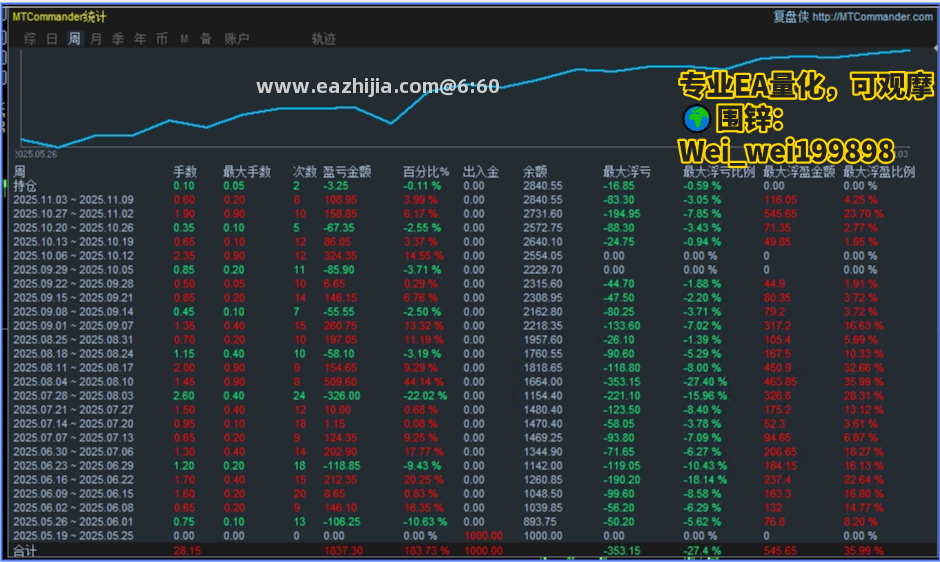Click the 183.73 % total percentage value
Image resolution: width=940 pixels, height=562 pixels.
coord(426,551)
